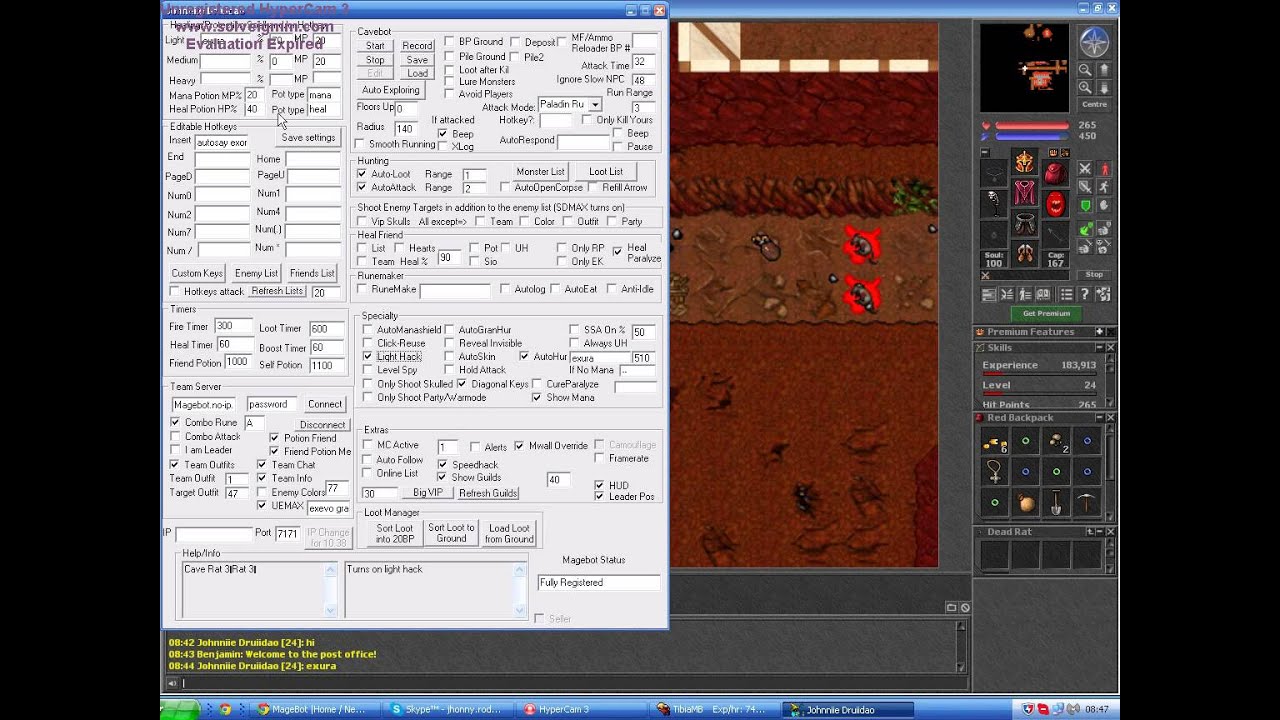Open the Attack Mode dropdown

tap(595, 104)
